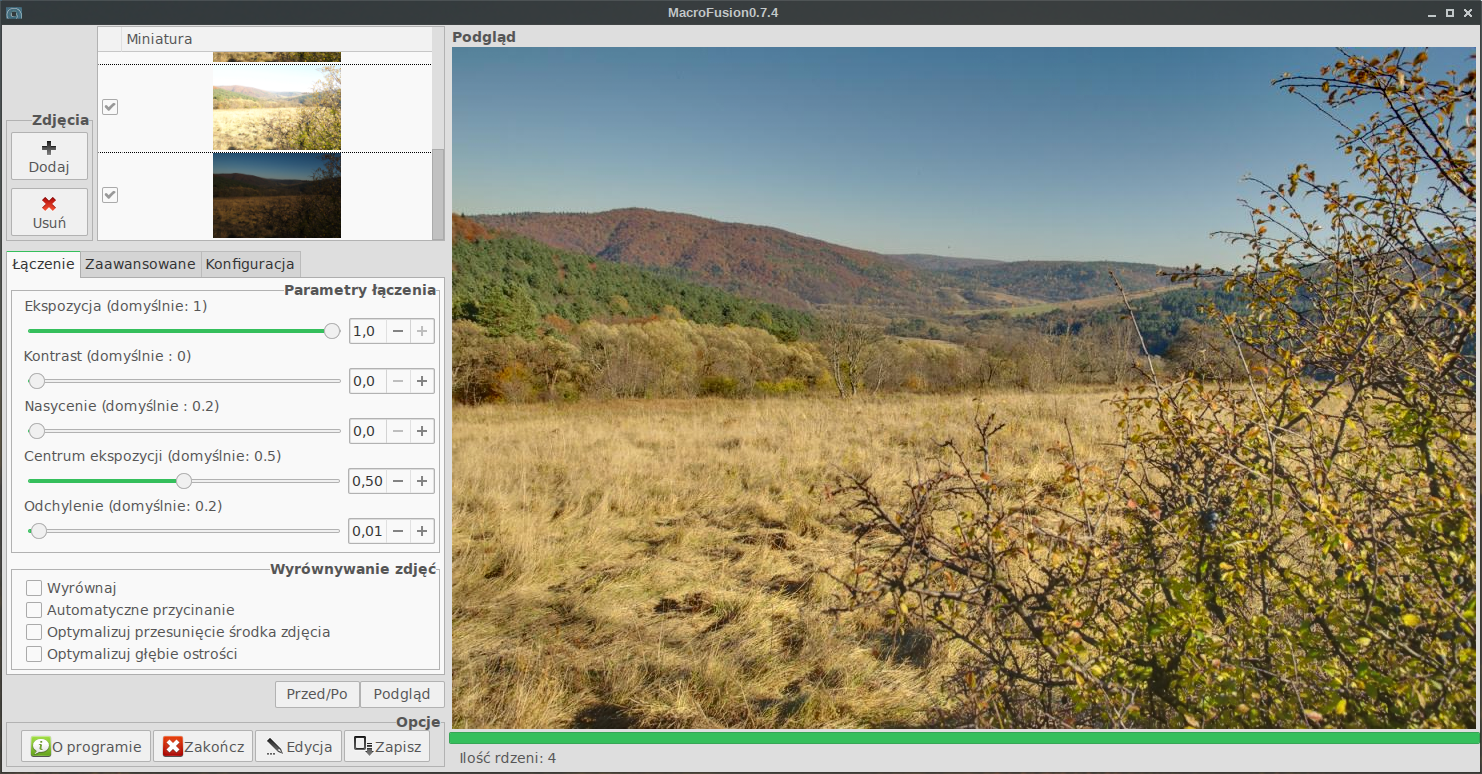Switch to the Łączenie tab
1482x774 pixels.
pos(43,264)
